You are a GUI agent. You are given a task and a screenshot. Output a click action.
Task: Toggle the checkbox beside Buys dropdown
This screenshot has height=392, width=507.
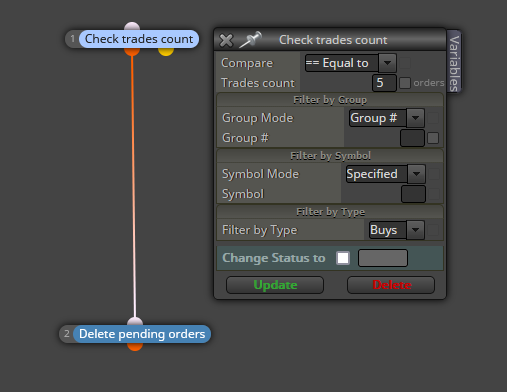pos(433,230)
